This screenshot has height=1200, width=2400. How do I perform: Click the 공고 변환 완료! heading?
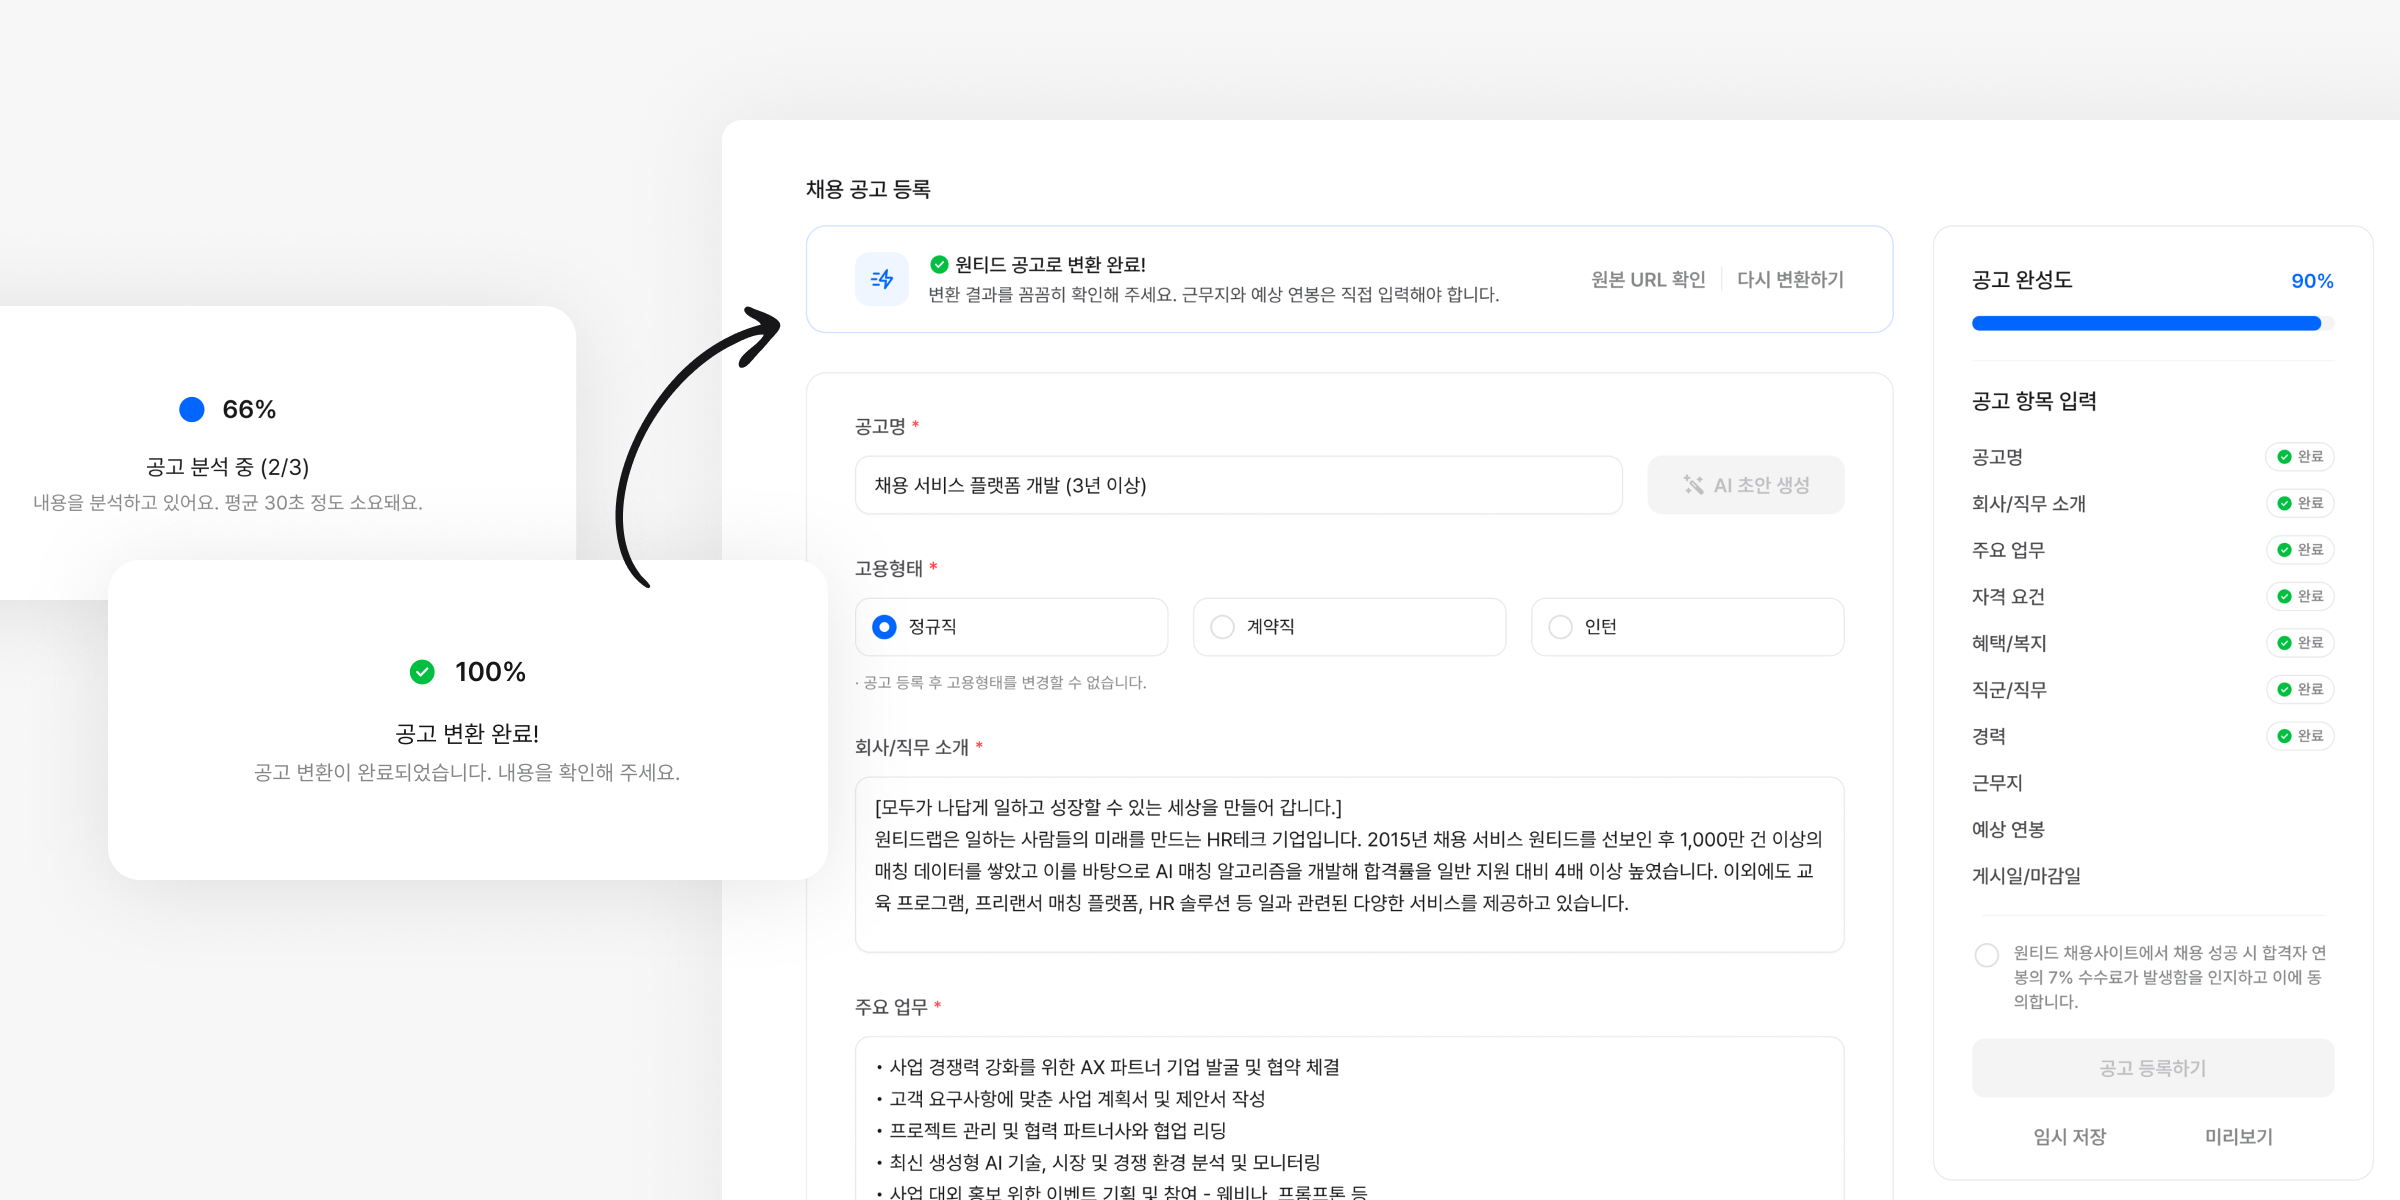[467, 734]
